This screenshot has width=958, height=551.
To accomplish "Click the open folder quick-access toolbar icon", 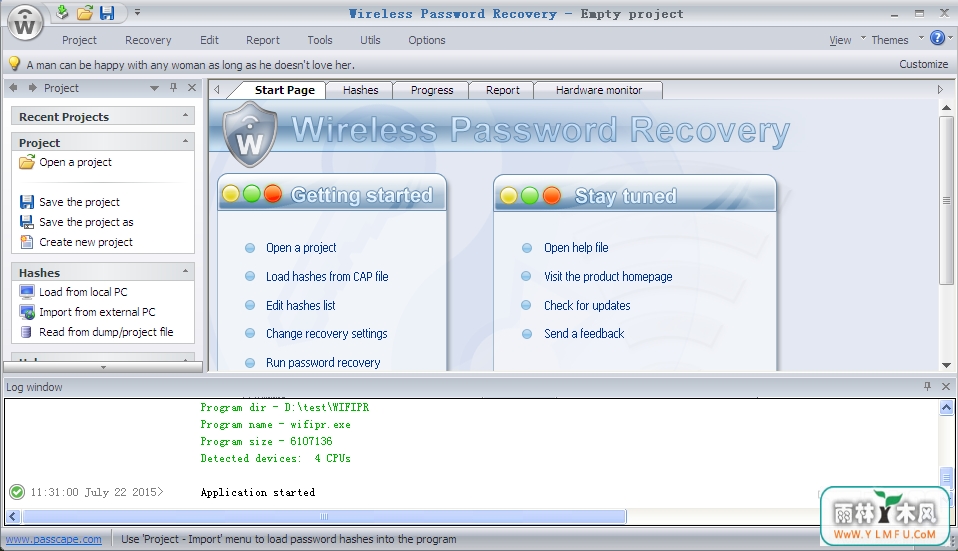I will 85,12.
